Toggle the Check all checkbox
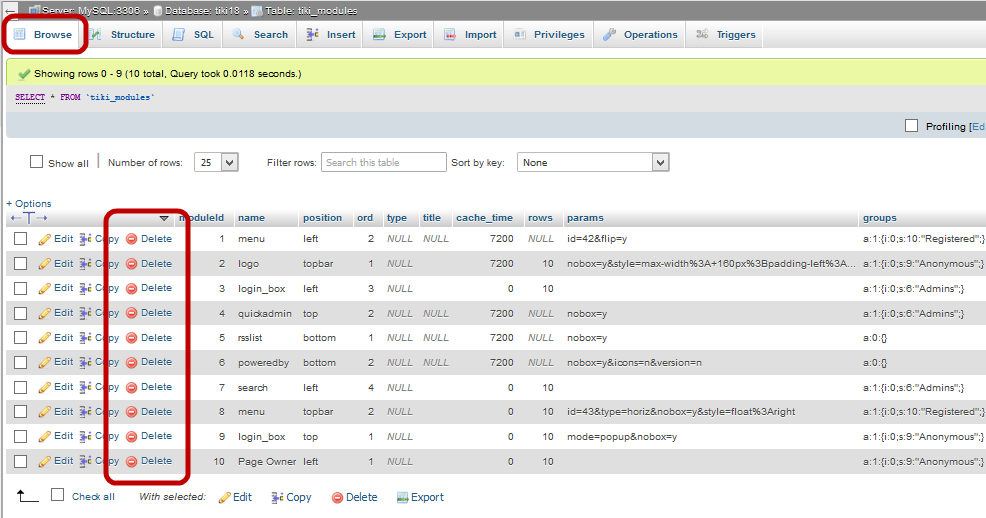Screen dimensions: 986x518 pos(58,495)
